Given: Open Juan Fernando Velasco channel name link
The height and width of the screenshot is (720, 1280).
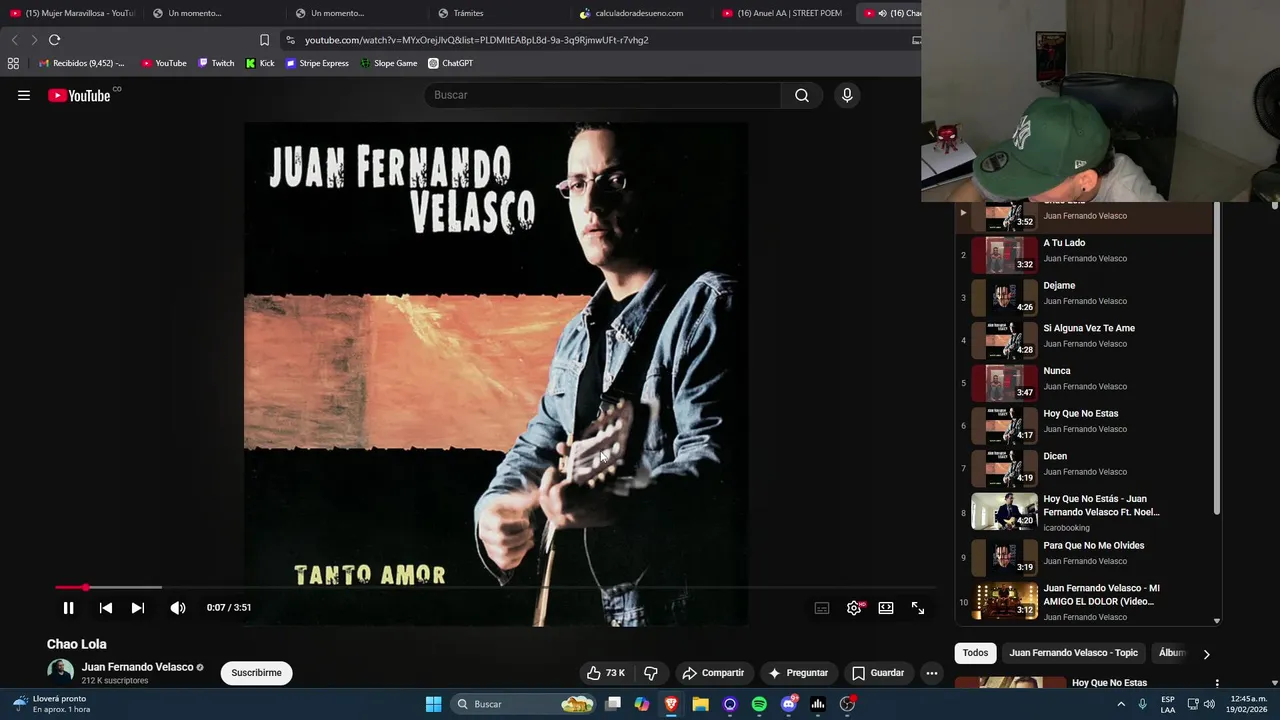Looking at the screenshot, I should point(137,667).
